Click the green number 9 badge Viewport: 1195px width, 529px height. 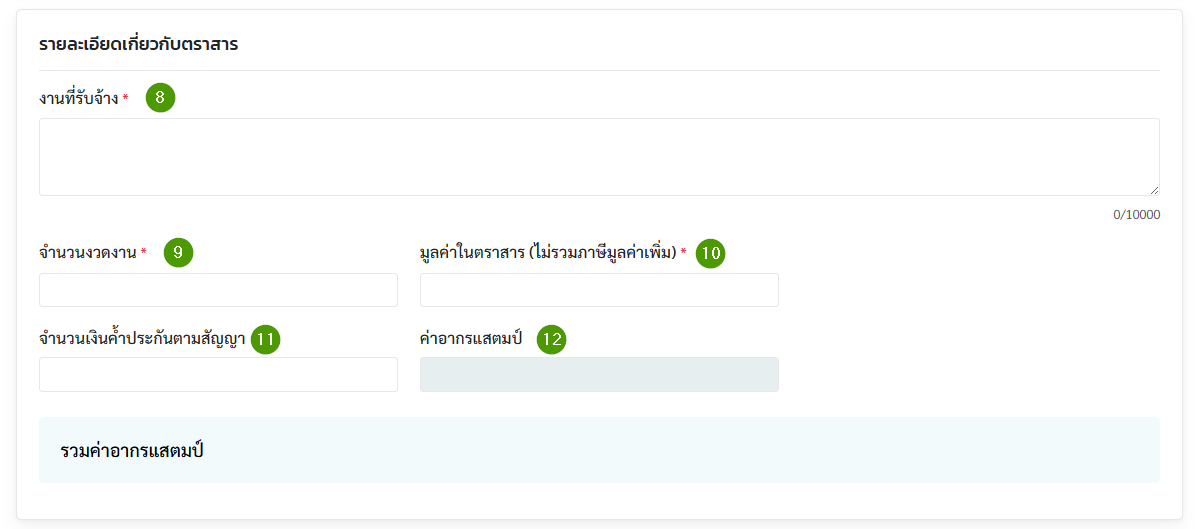178,253
